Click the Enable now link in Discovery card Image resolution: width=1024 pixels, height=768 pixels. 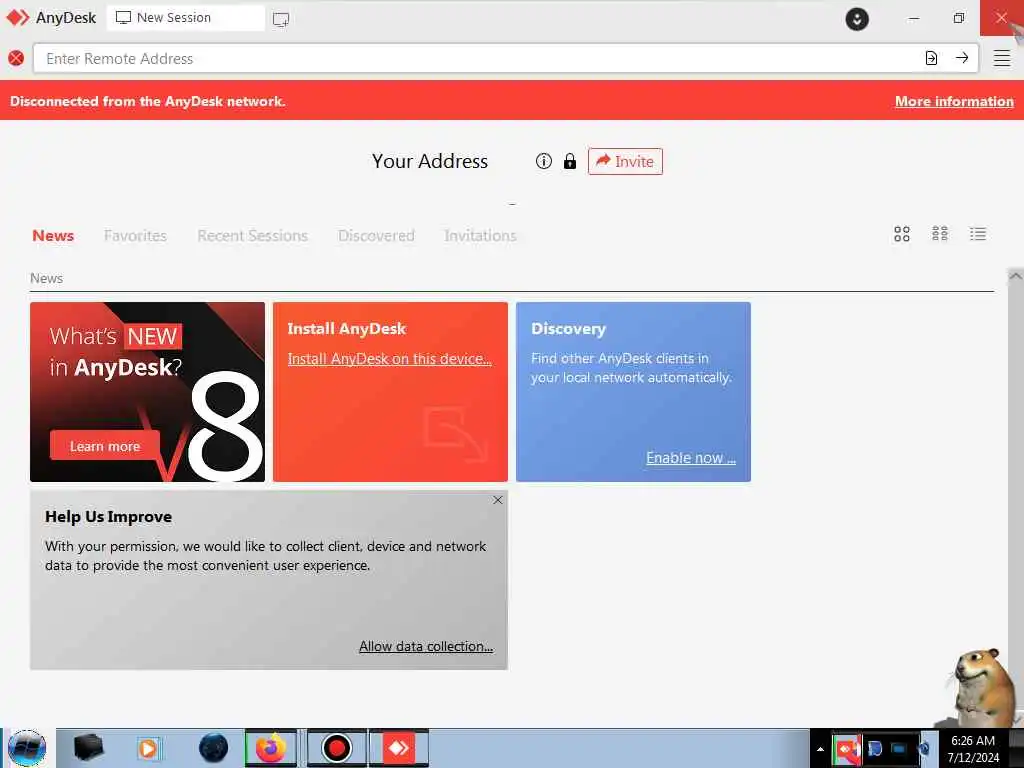pyautogui.click(x=691, y=458)
